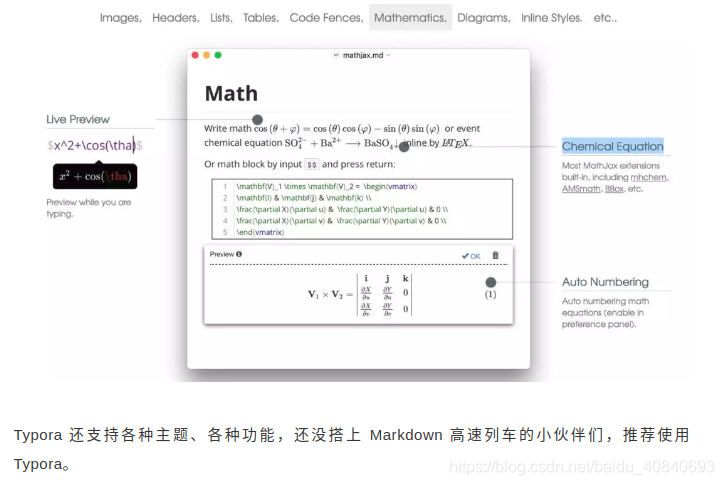Click the inline $$ code snippet
The width and height of the screenshot is (724, 485).
312,164
